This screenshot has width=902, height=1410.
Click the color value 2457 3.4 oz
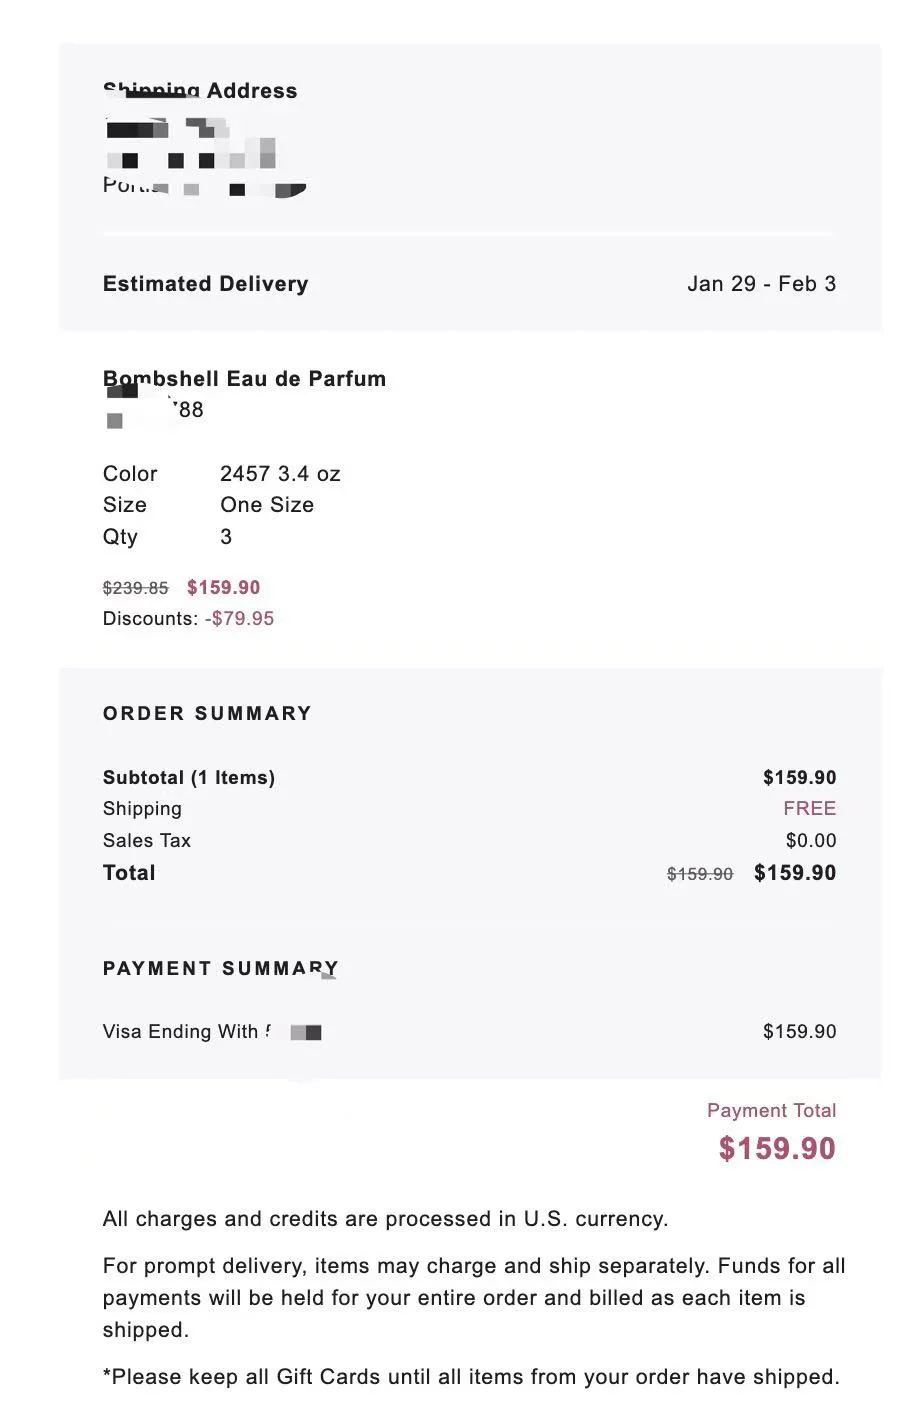(280, 474)
